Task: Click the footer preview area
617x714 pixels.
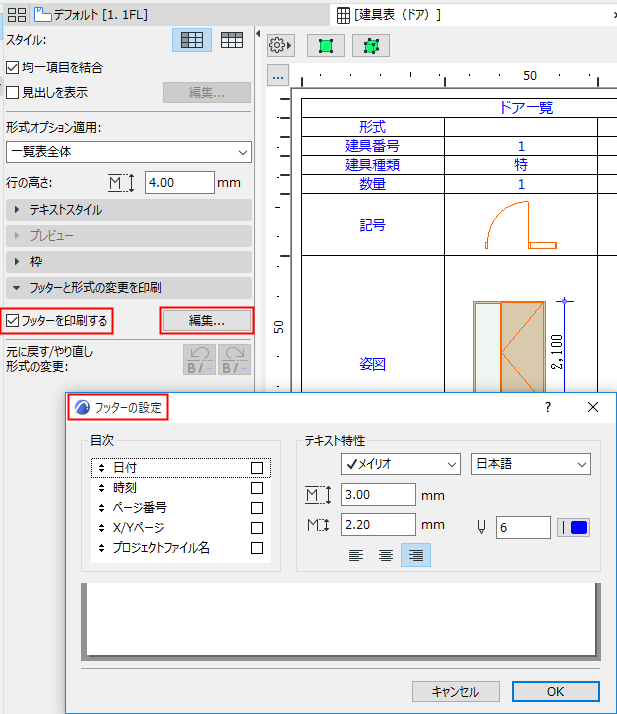Action: pos(341,619)
